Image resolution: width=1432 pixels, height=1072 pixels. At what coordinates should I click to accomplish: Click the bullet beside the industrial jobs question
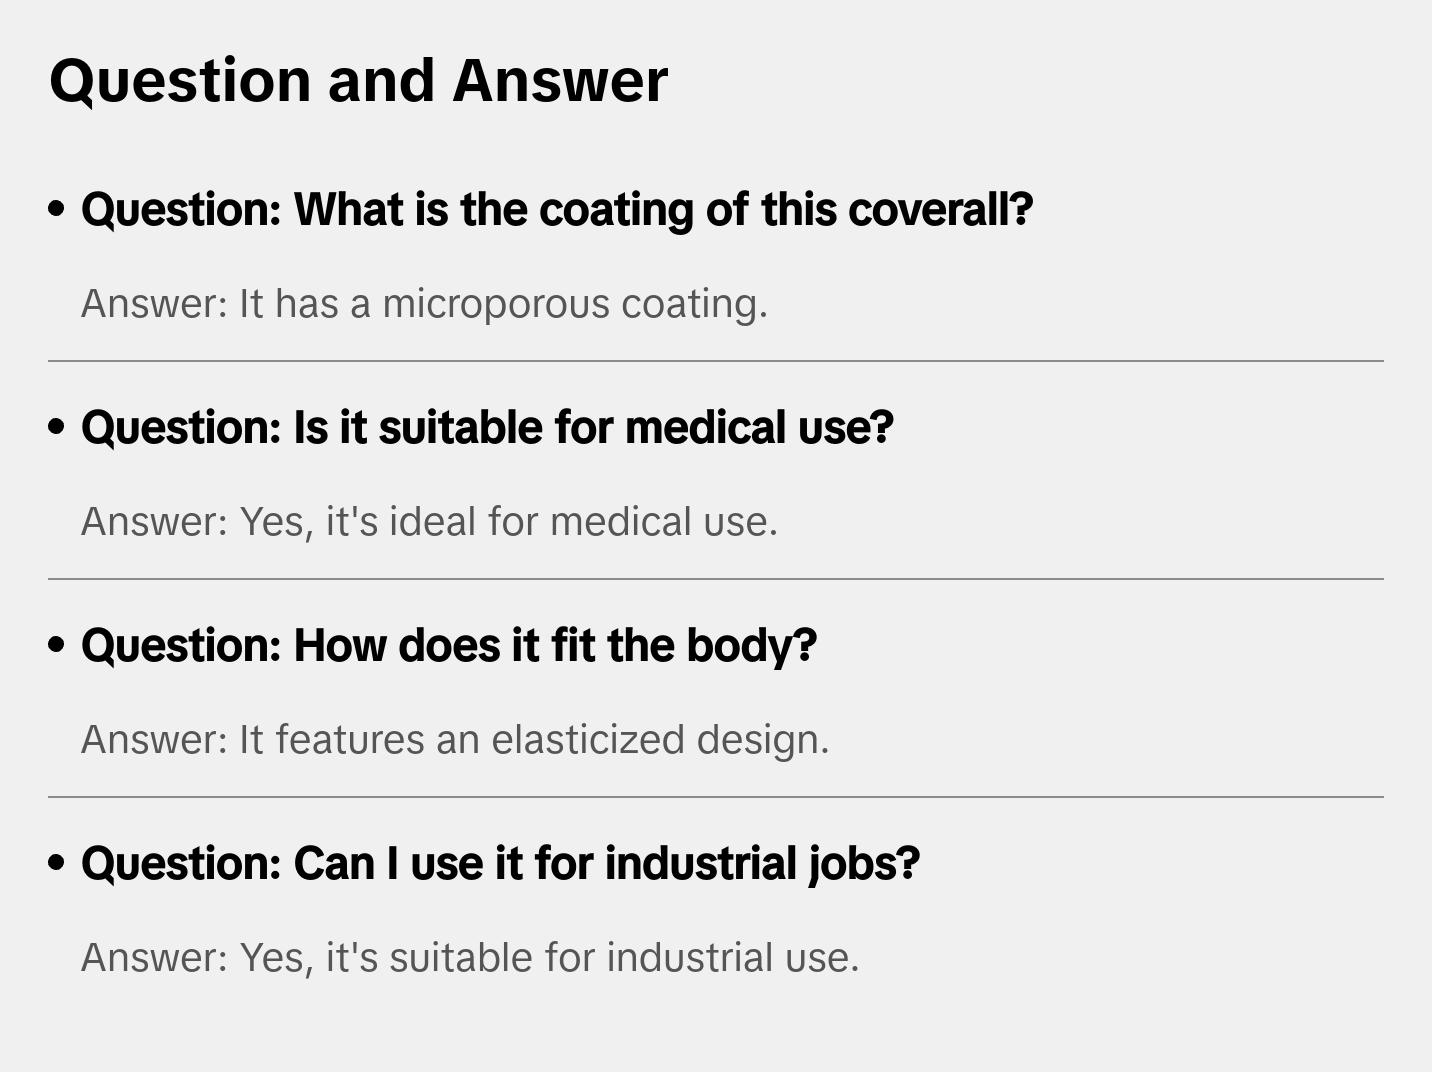point(57,864)
